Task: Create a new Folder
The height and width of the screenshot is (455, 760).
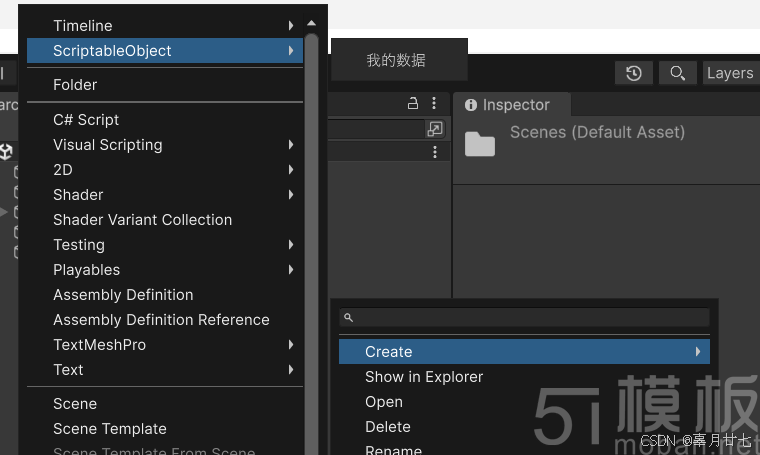Action: click(x=165, y=85)
